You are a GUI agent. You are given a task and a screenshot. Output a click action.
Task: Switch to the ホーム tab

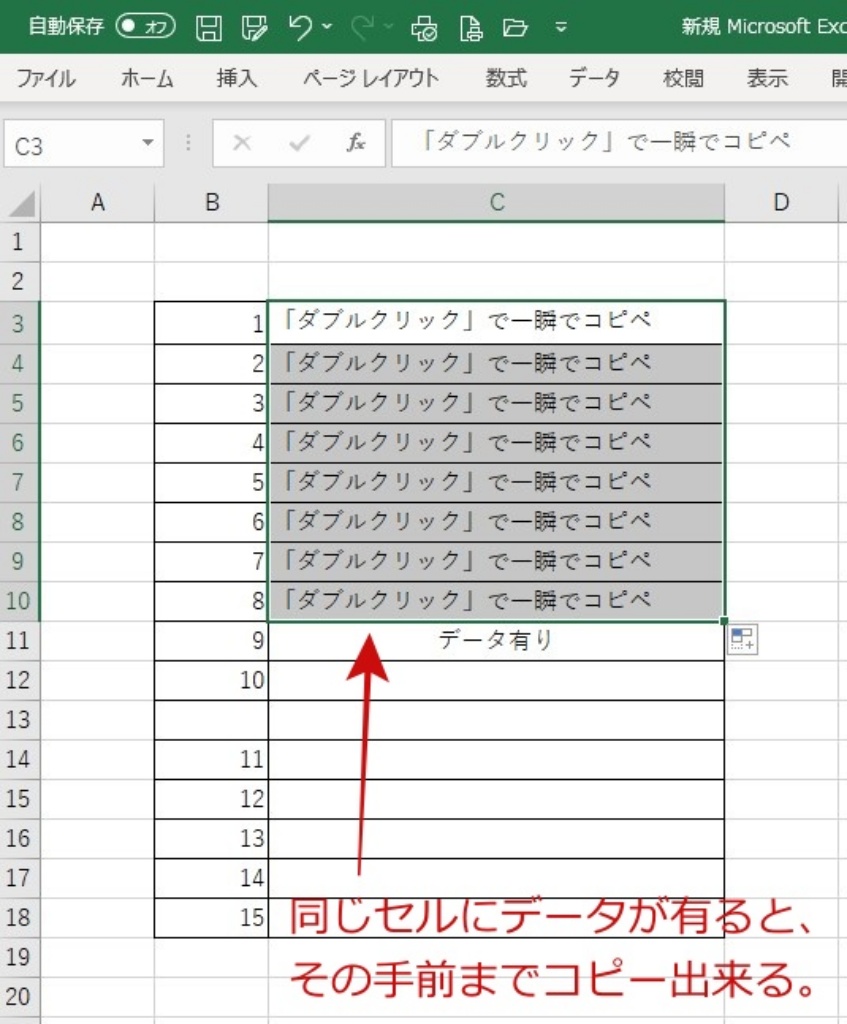pos(147,78)
